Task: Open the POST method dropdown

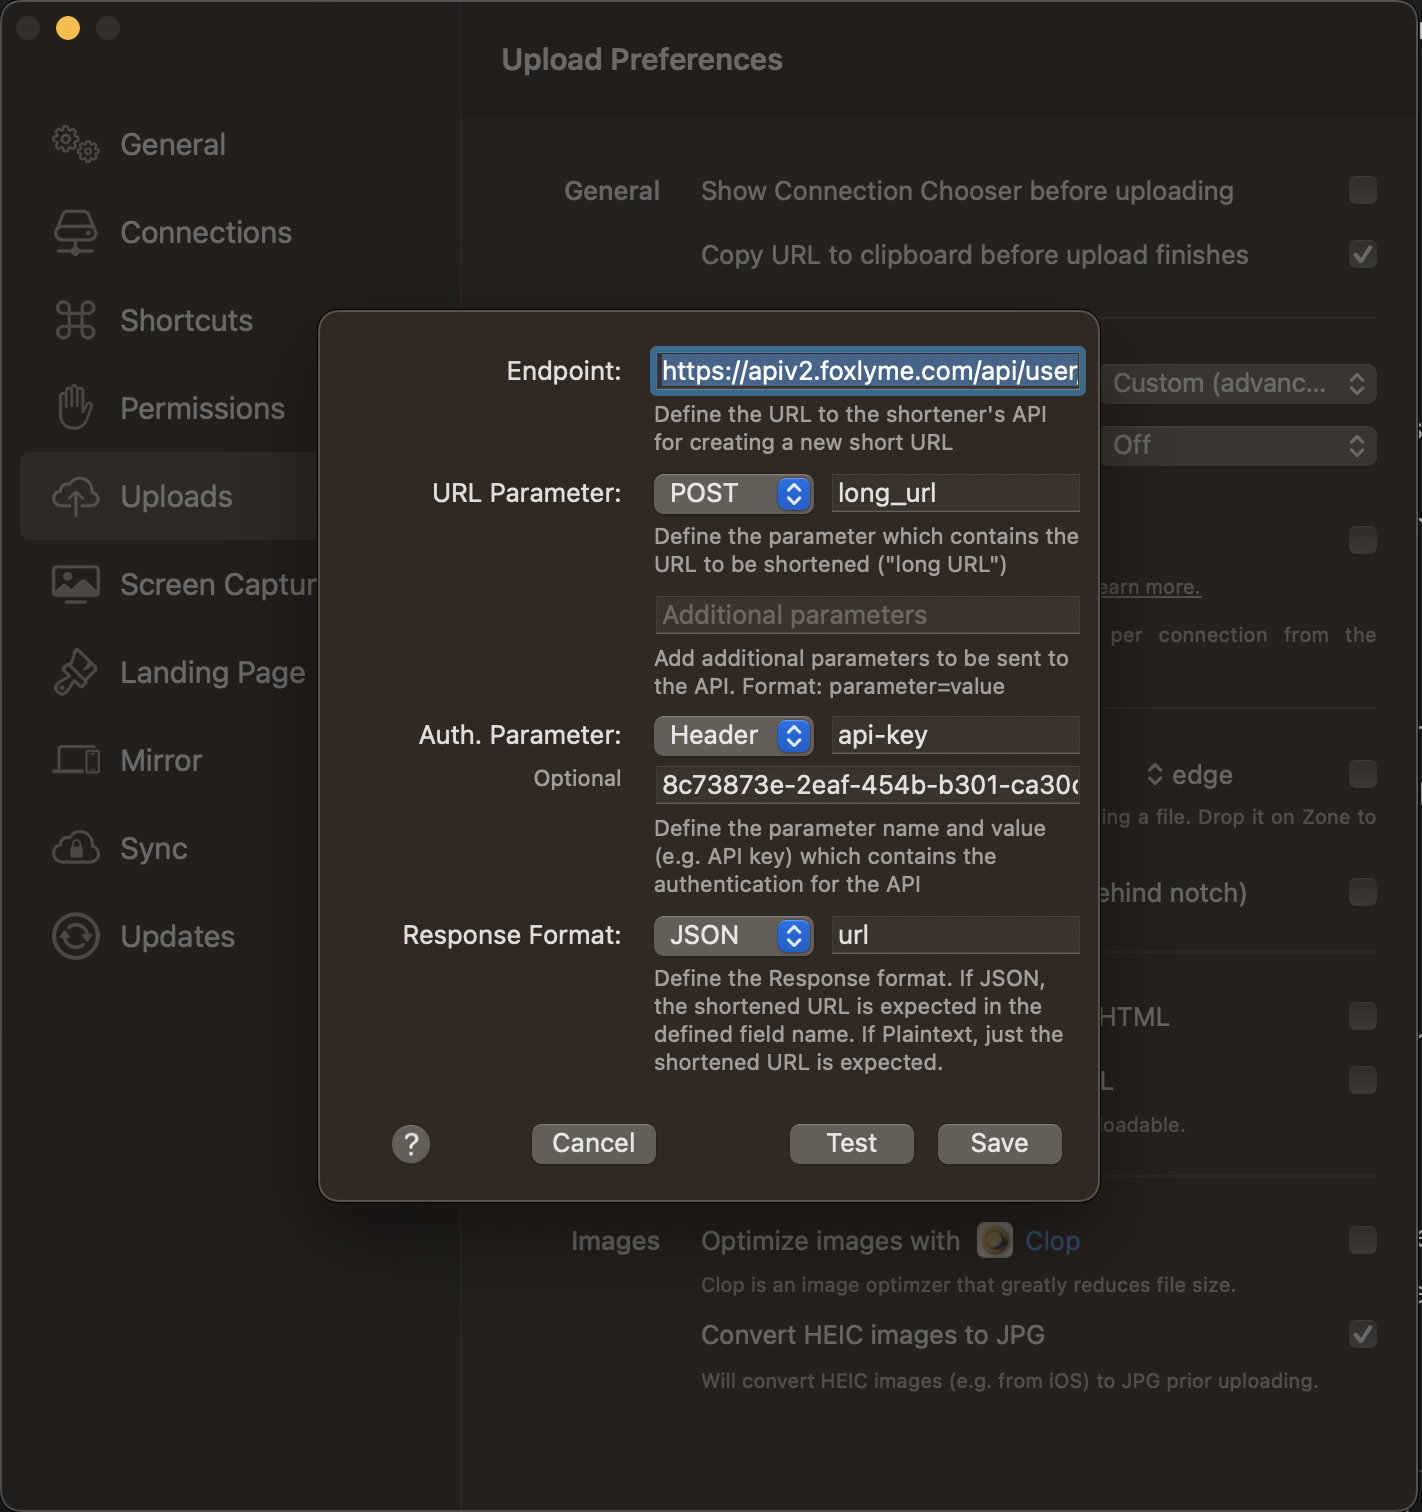Action: pyautogui.click(x=733, y=493)
